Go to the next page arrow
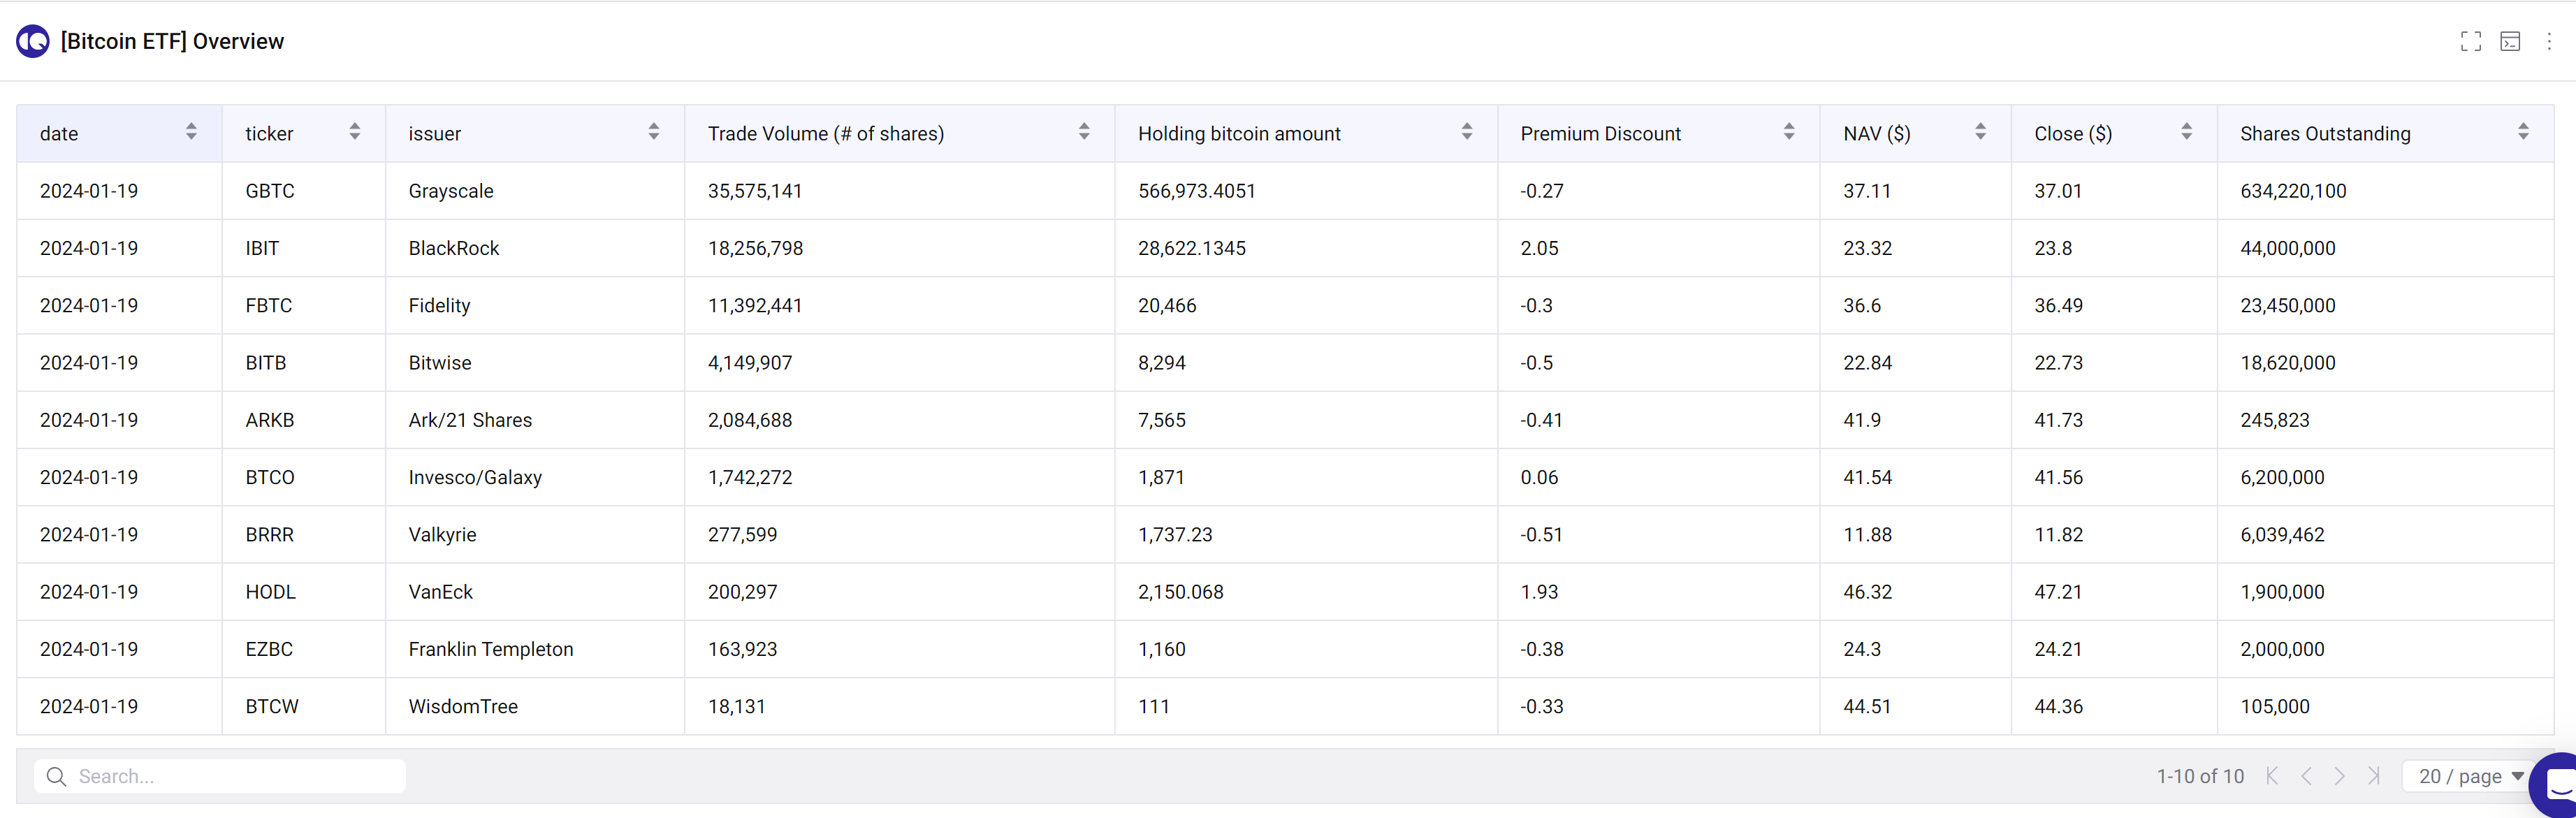2576x818 pixels. (2340, 776)
